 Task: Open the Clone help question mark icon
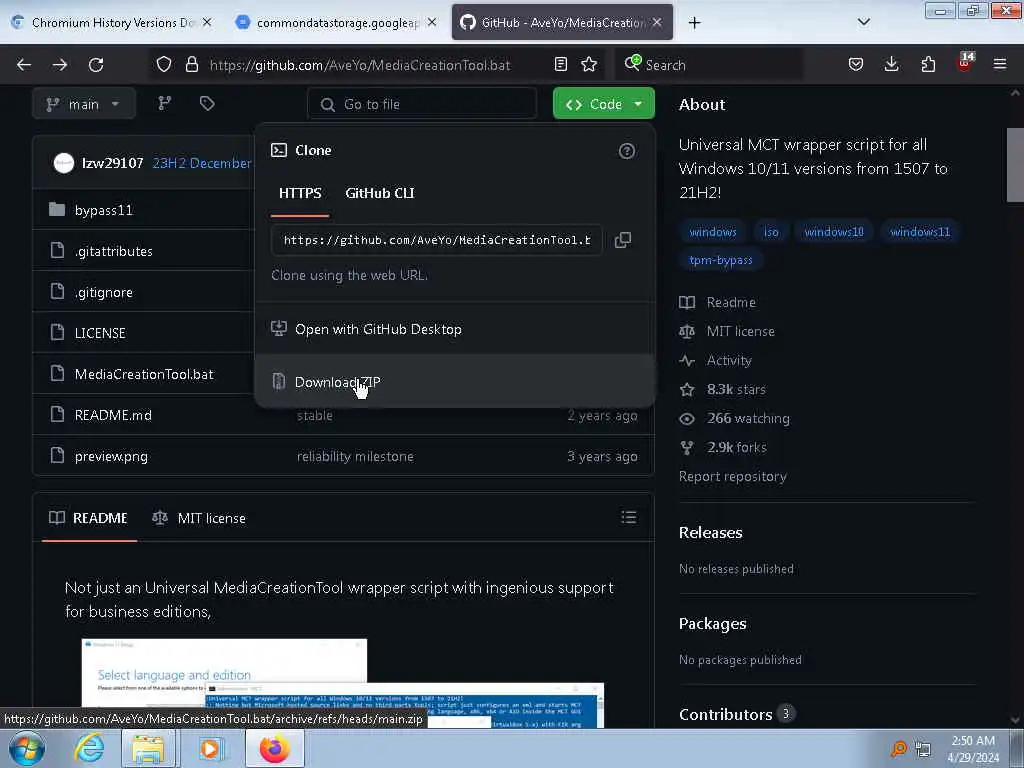pyautogui.click(x=627, y=151)
